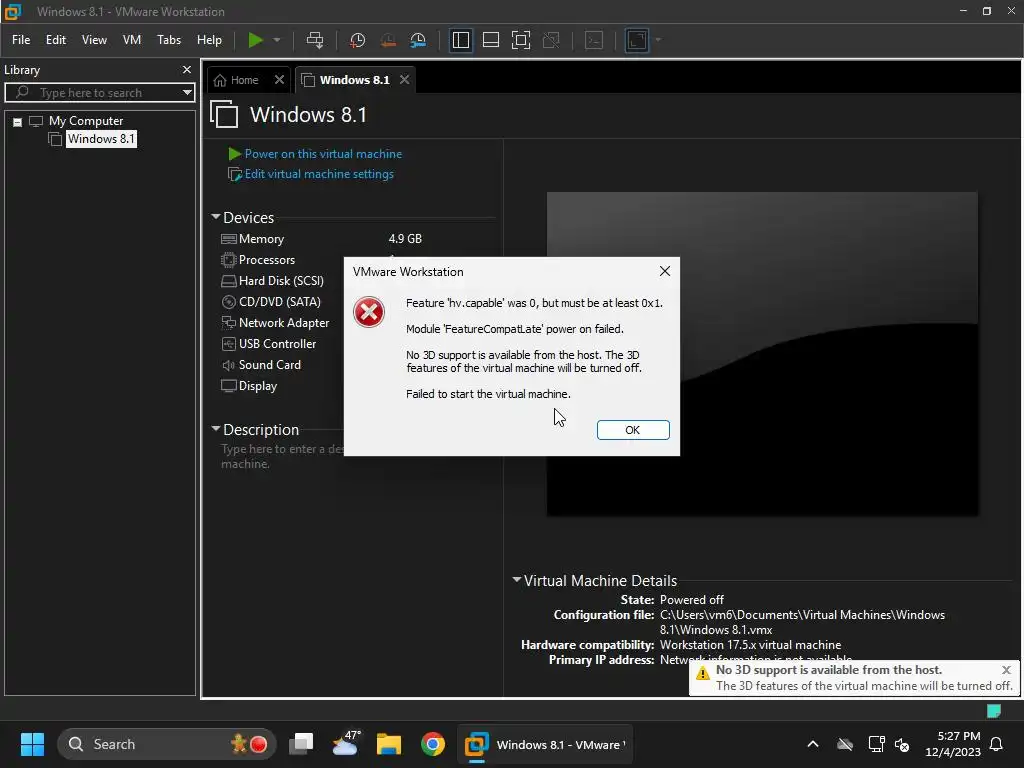Open Task View from taskbar

click(x=301, y=744)
